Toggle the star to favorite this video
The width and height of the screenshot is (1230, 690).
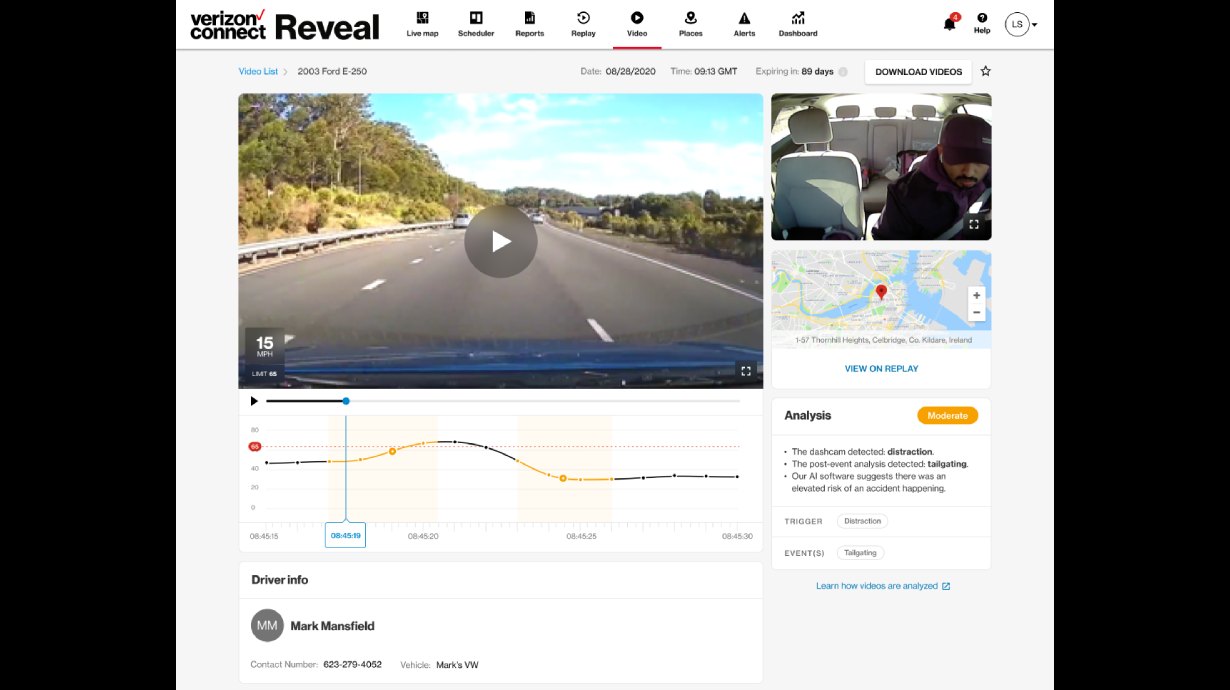tap(985, 71)
